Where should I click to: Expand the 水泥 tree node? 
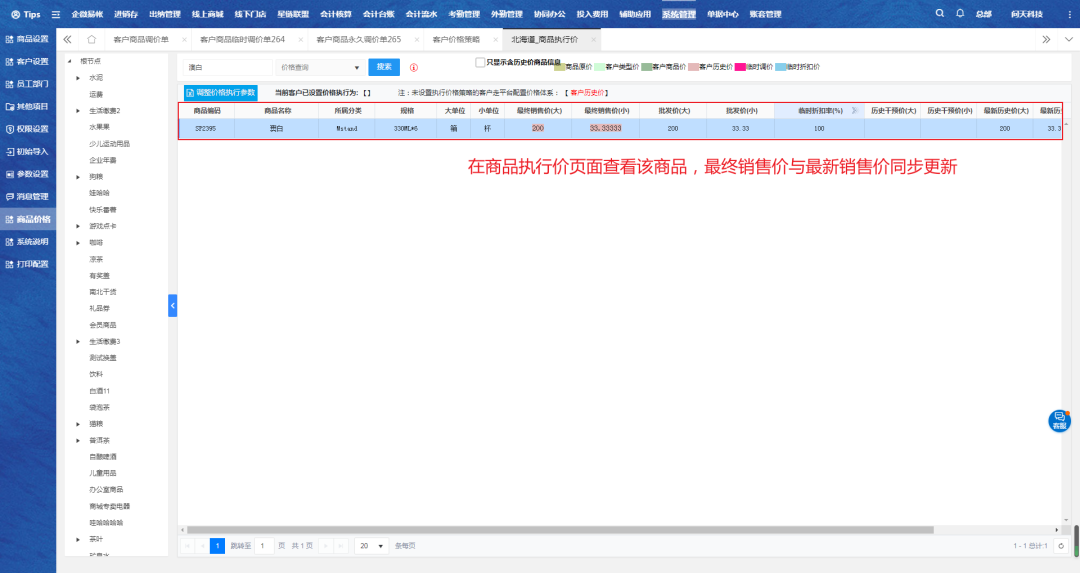coord(78,77)
